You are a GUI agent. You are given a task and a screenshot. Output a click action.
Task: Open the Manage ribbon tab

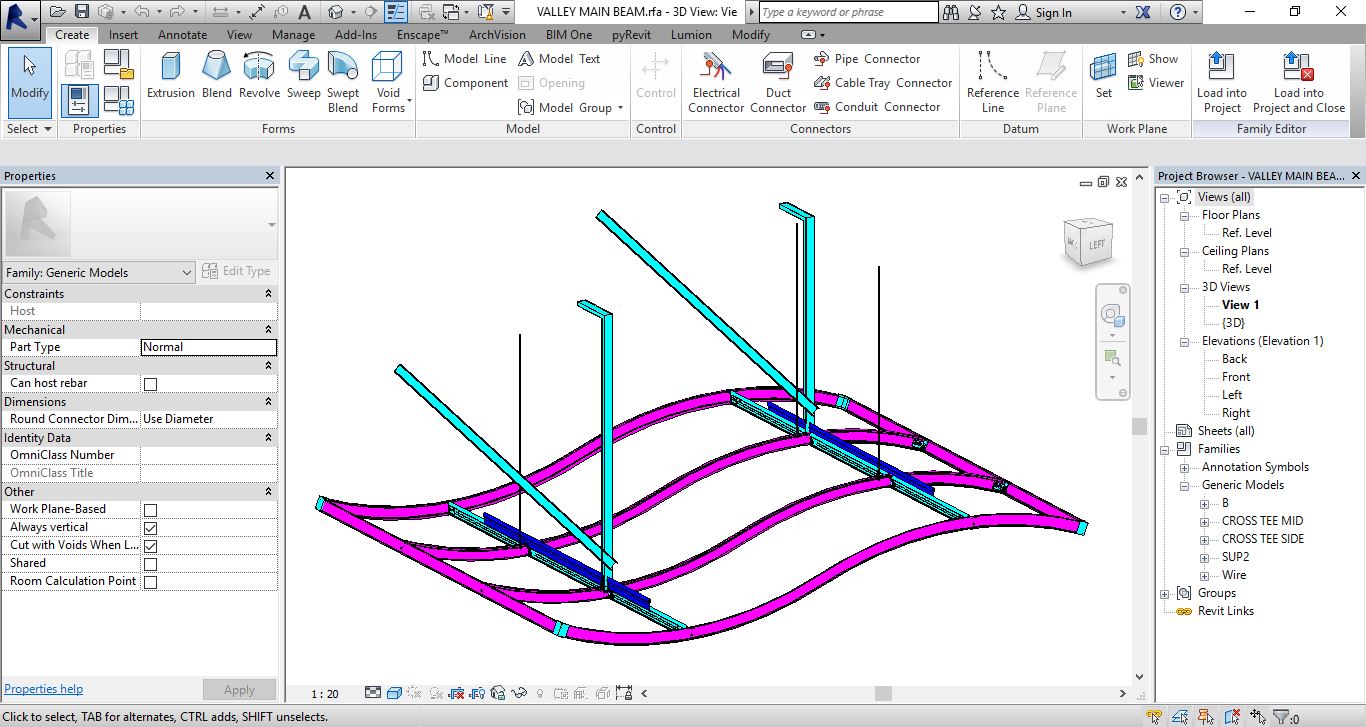pyautogui.click(x=293, y=35)
